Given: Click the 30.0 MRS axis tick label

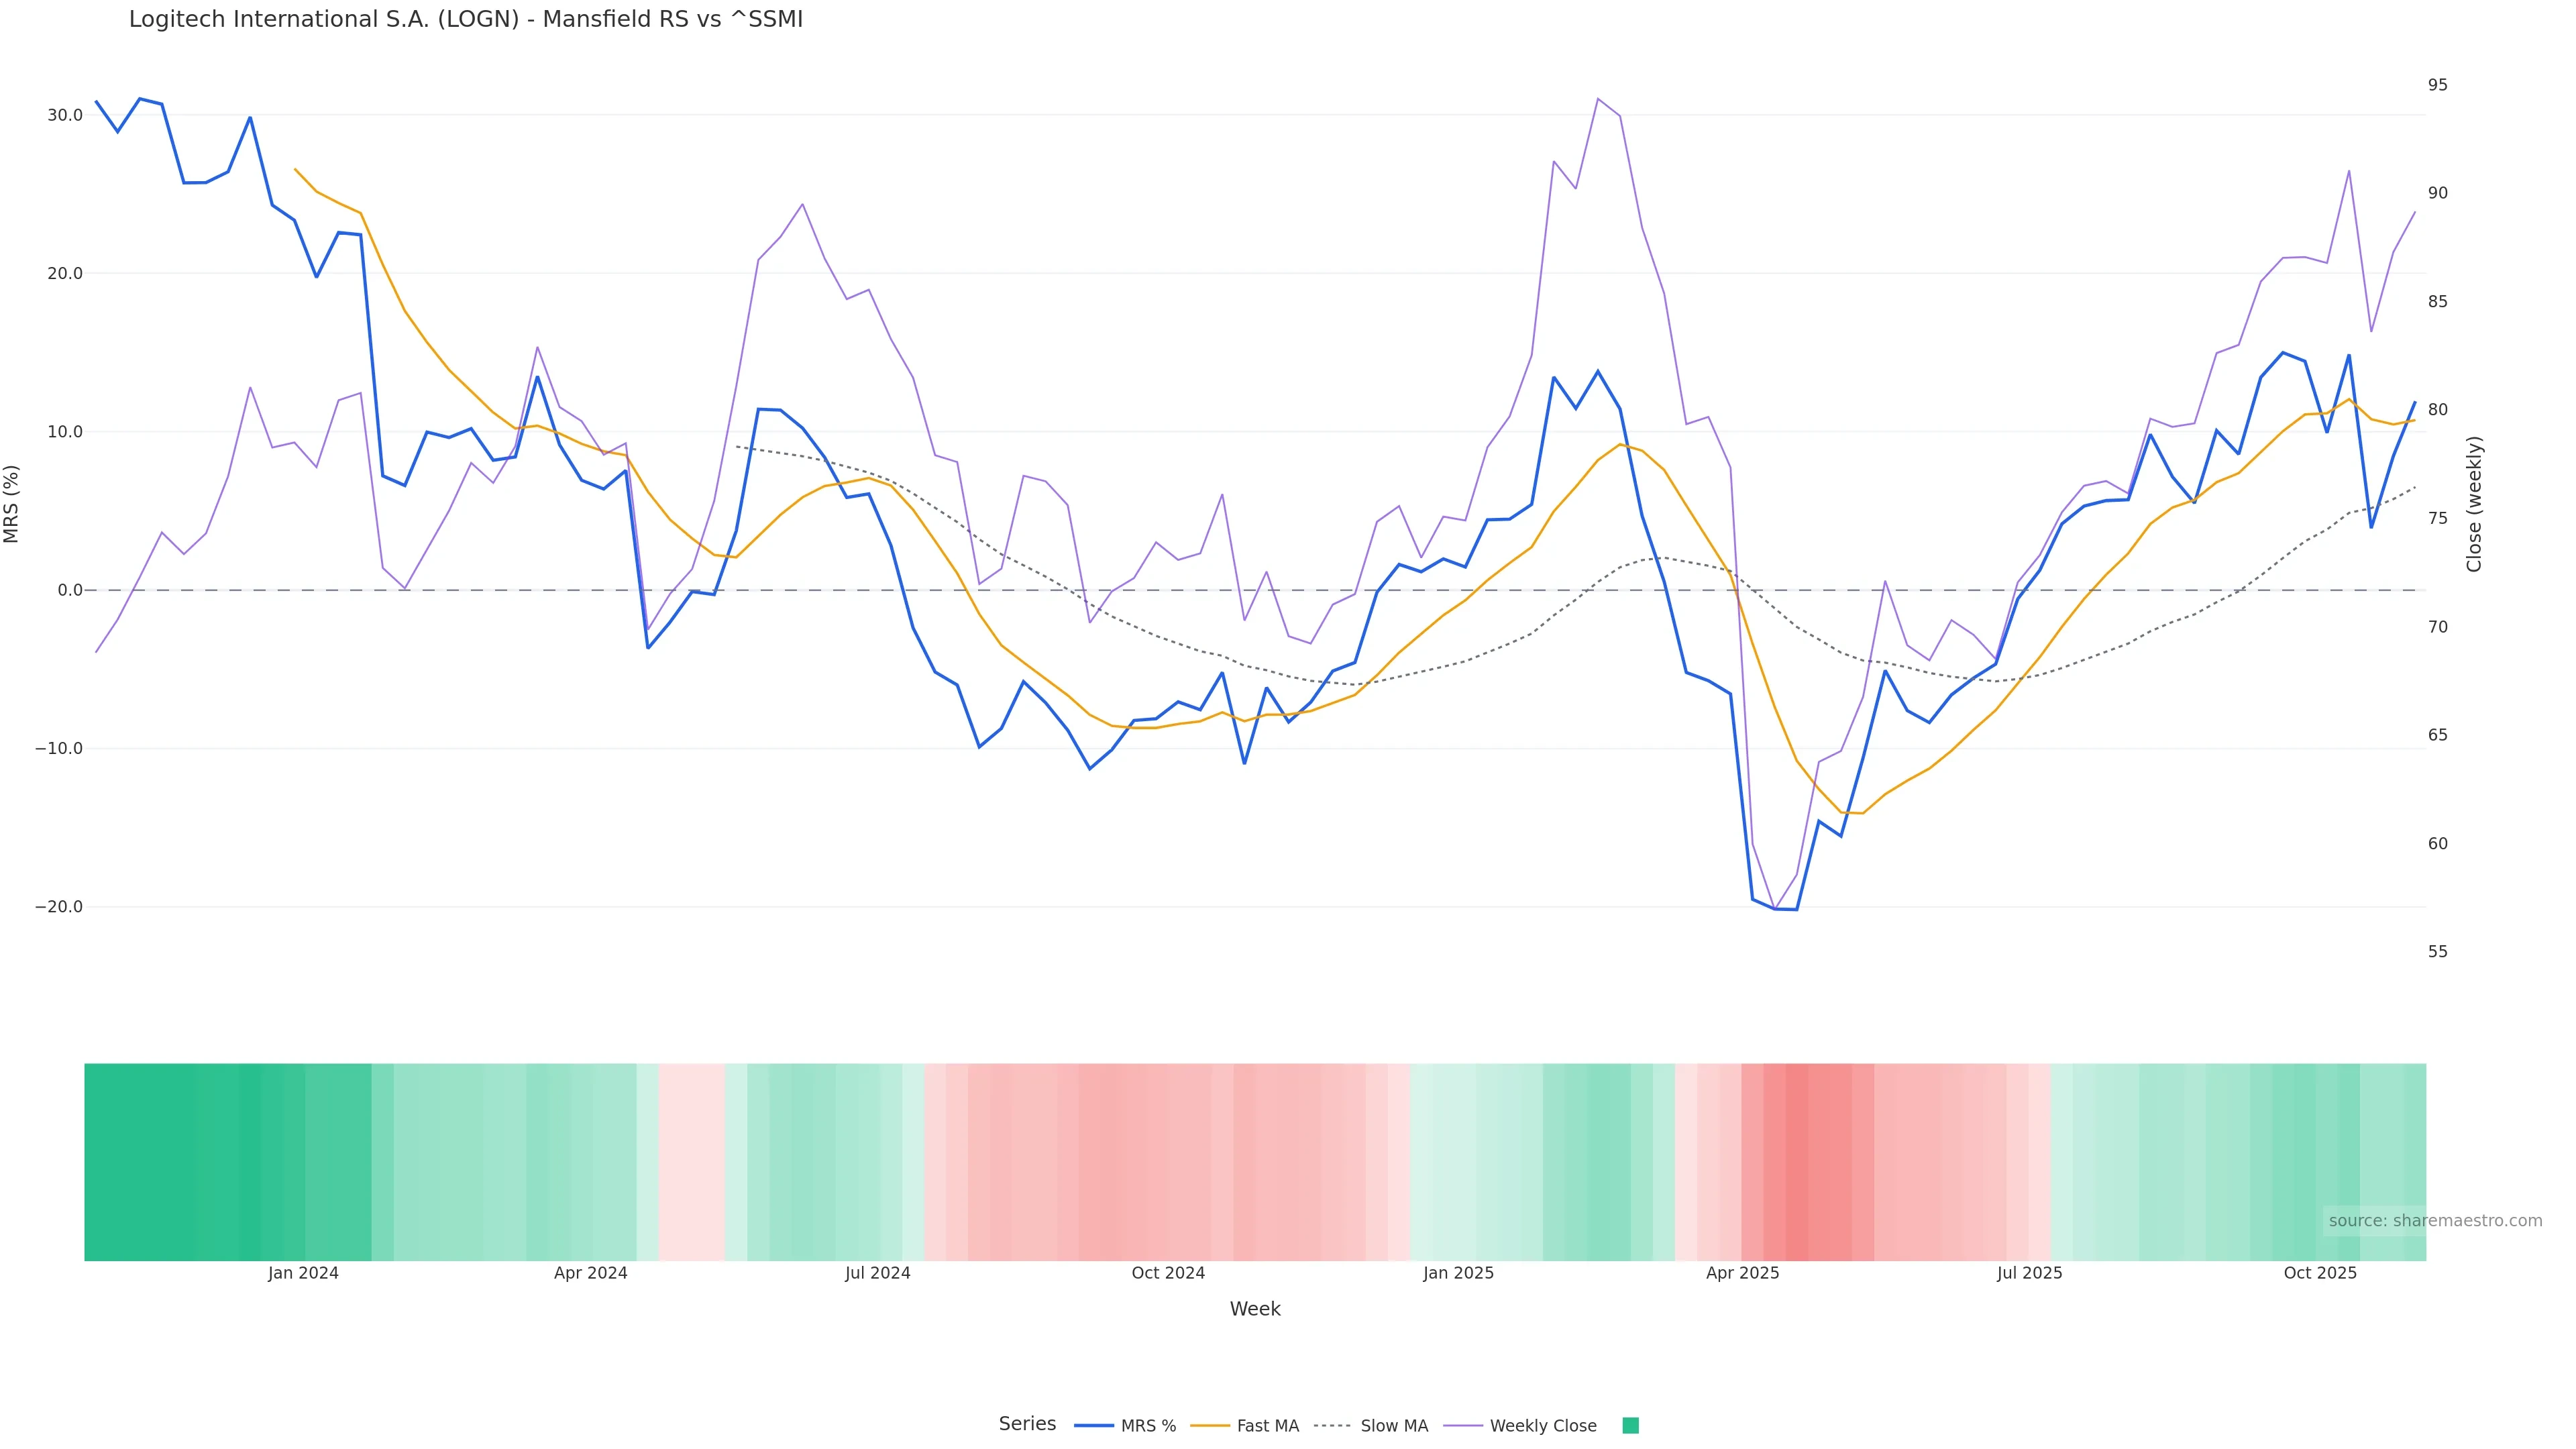Looking at the screenshot, I should [65, 115].
